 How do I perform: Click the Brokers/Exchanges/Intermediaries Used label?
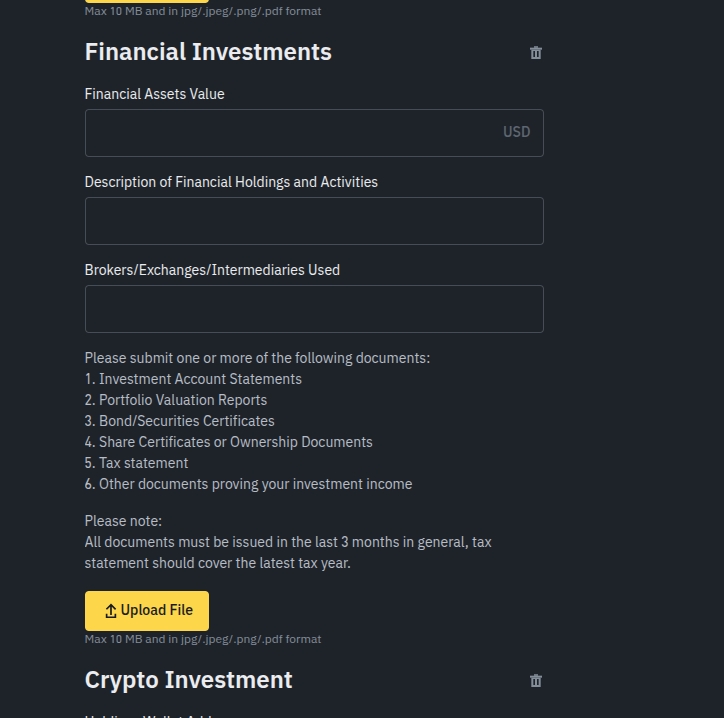click(x=212, y=270)
